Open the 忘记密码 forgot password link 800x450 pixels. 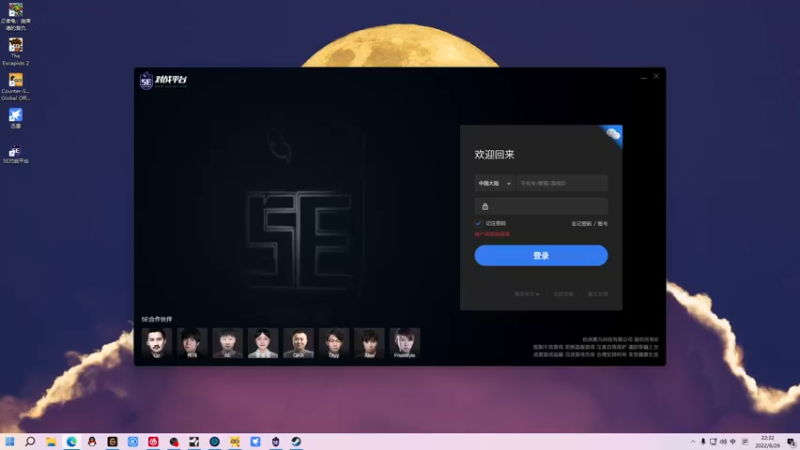pos(581,223)
